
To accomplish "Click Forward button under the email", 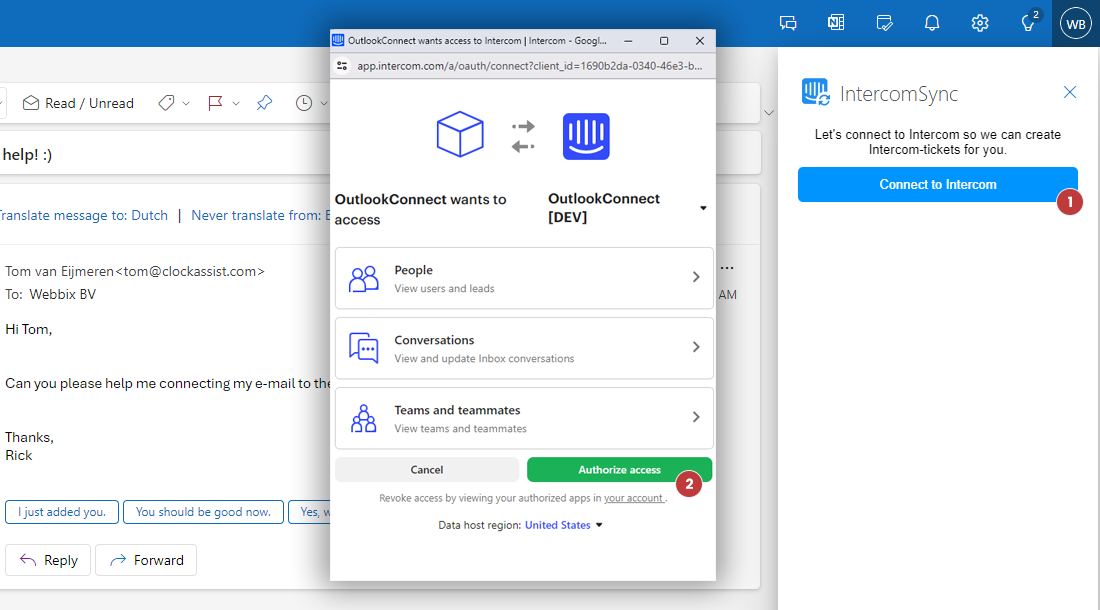I will point(146,560).
